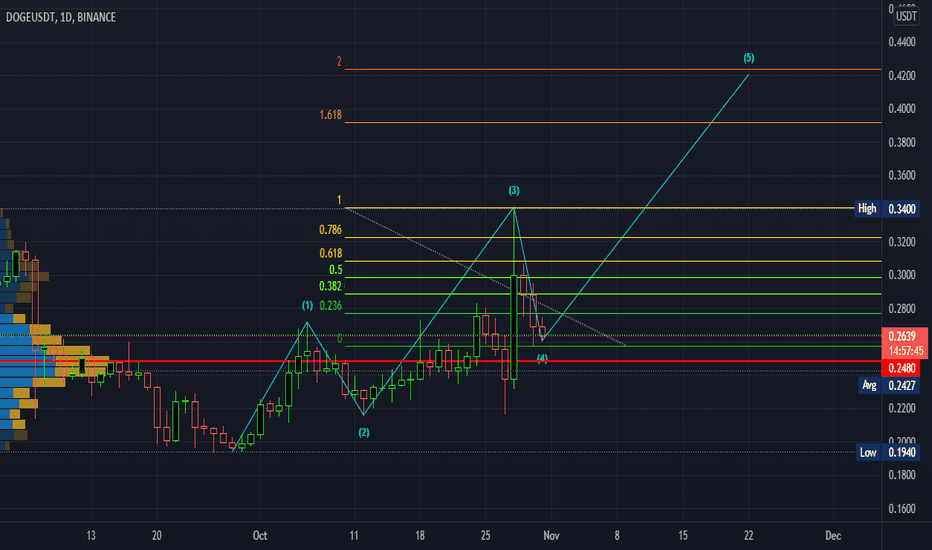Screen dimensions: 932x550
Task: Click the Nov date on the time axis
Action: (551, 536)
